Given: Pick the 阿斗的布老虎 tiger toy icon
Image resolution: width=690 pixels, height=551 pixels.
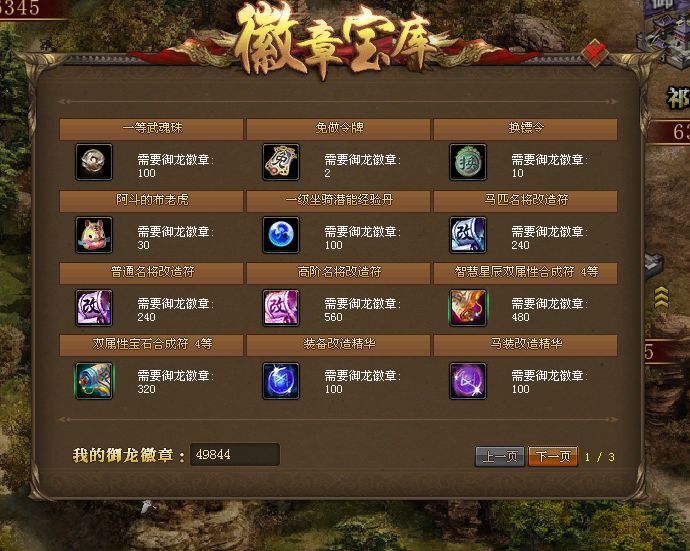Looking at the screenshot, I should (94, 235).
